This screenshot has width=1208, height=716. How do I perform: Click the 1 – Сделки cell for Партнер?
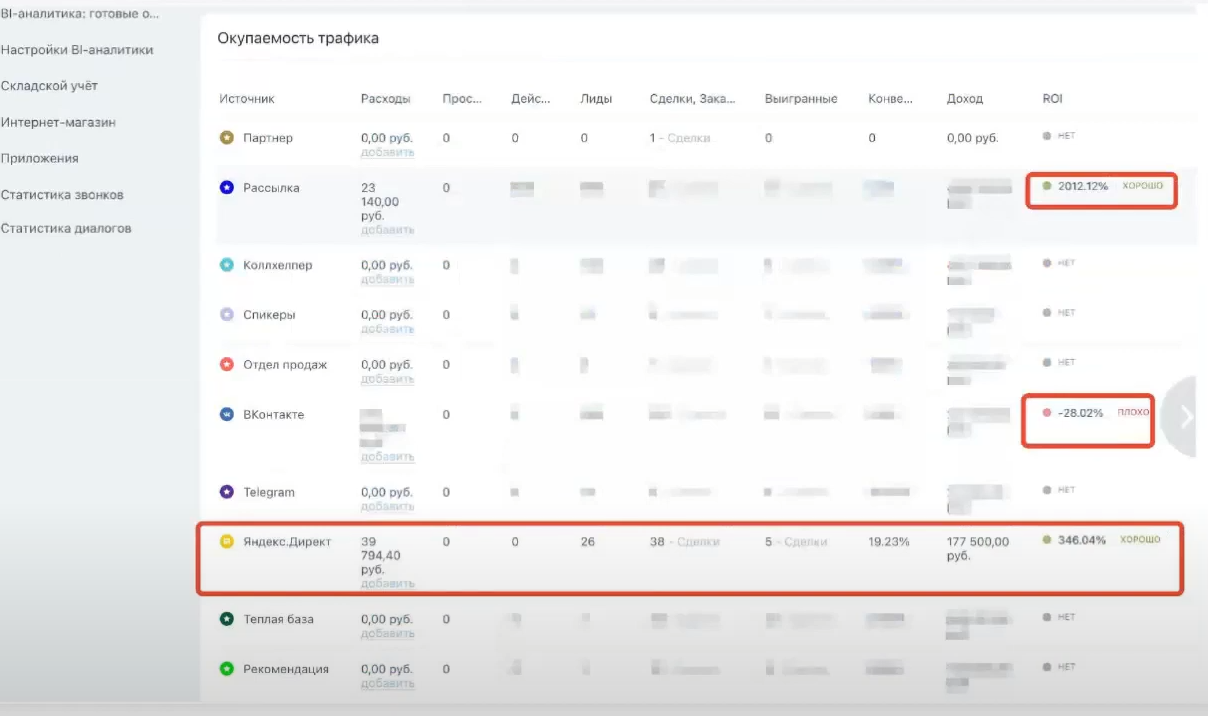(x=680, y=138)
